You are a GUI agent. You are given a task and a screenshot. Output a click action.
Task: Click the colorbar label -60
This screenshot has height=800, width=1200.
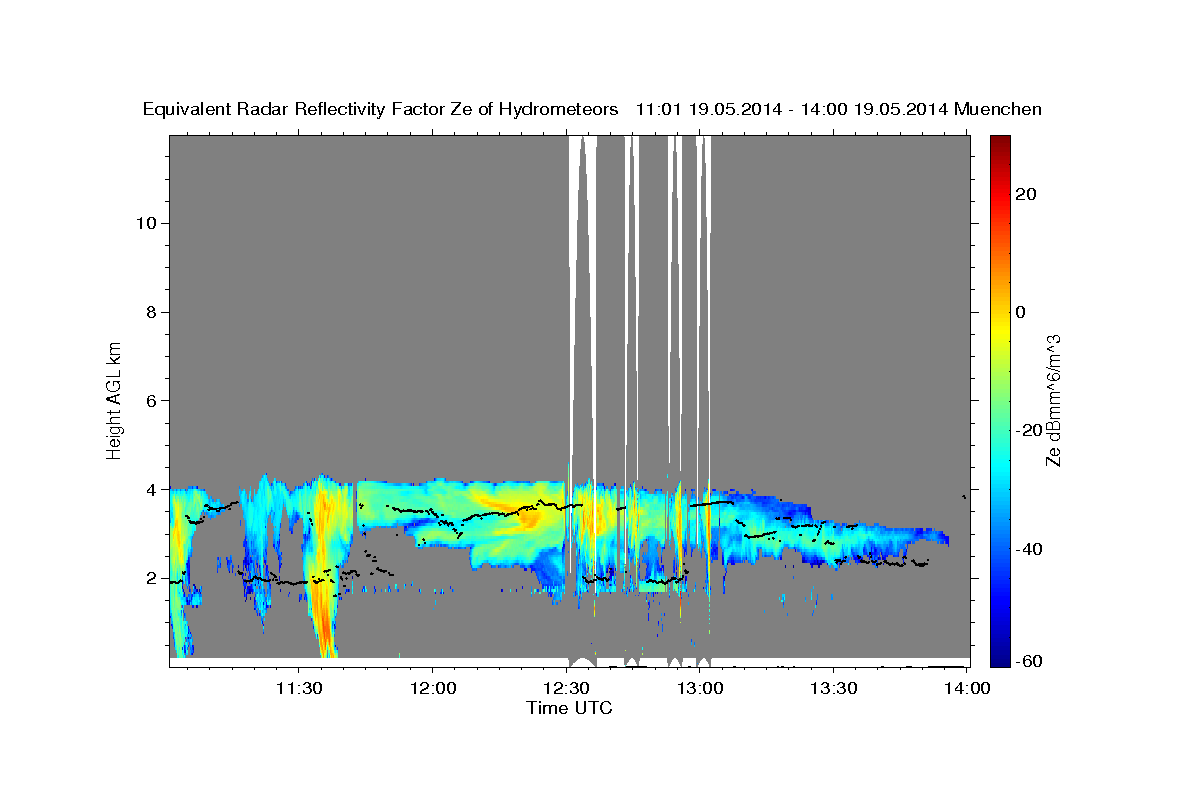pos(1029,660)
